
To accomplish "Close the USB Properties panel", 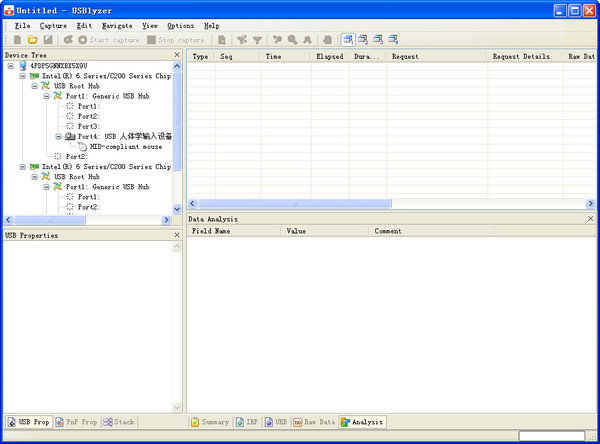I will tap(177, 235).
